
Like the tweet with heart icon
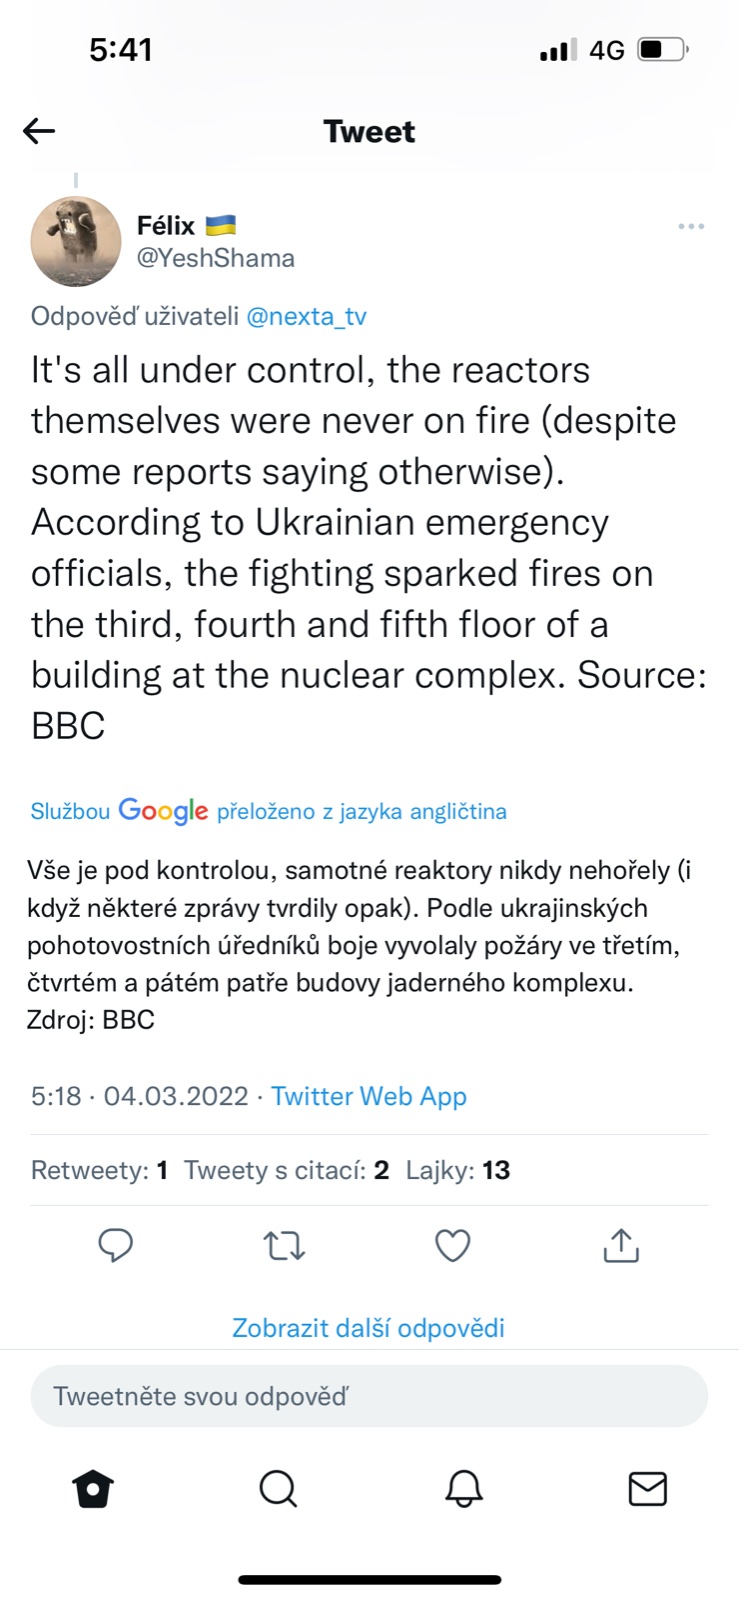click(x=453, y=1246)
